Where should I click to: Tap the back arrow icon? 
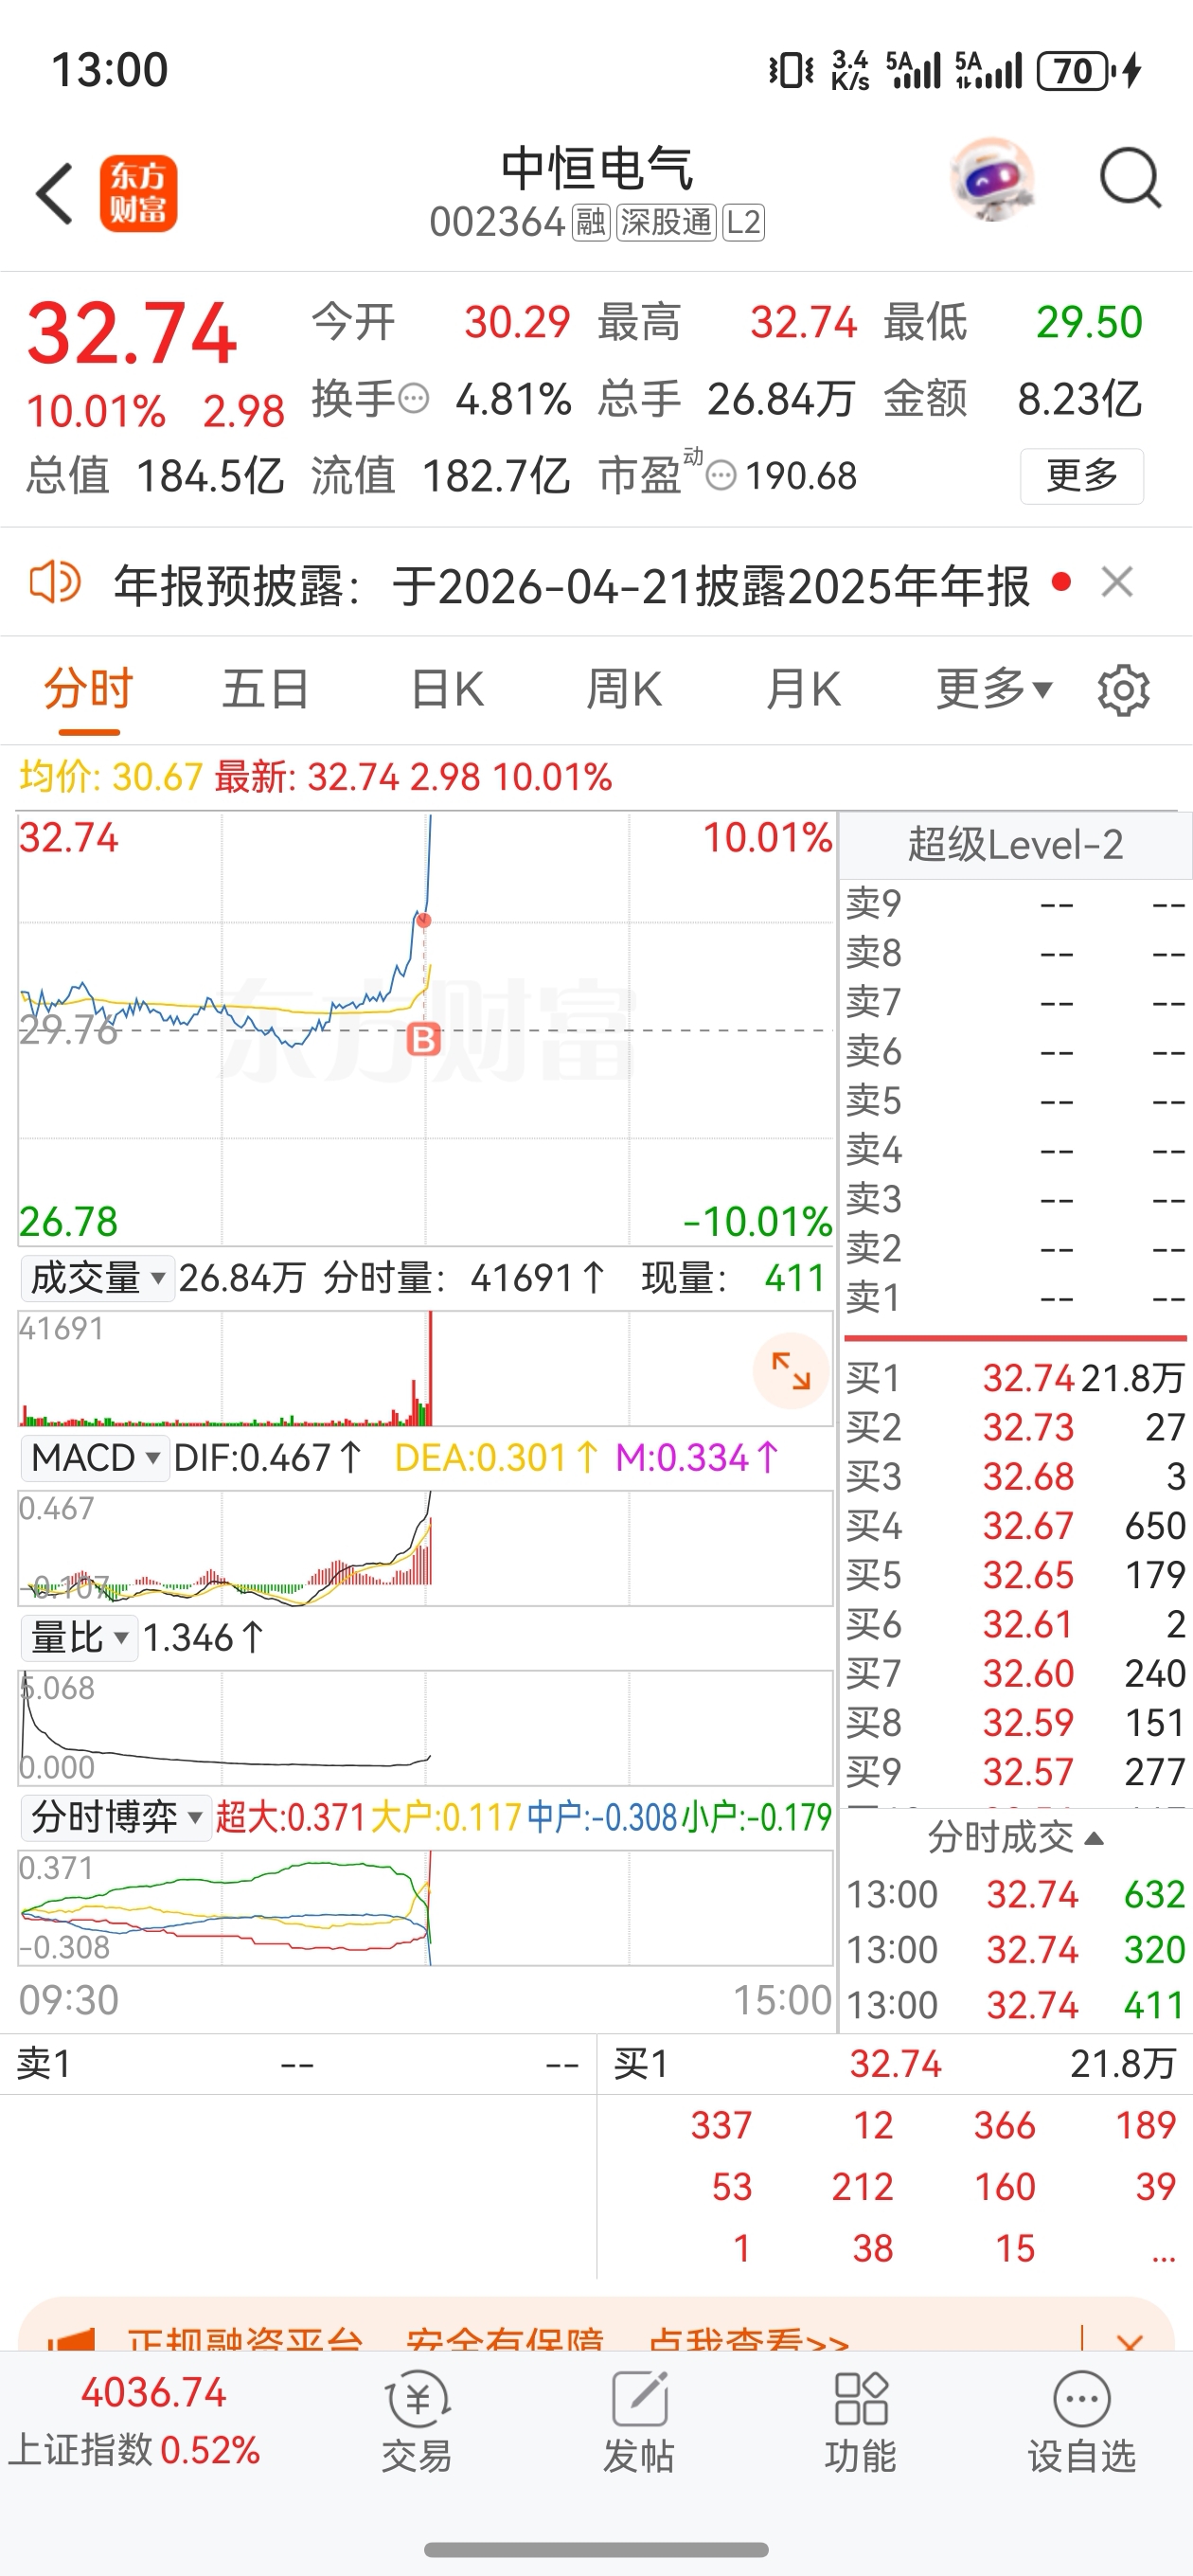click(x=55, y=193)
